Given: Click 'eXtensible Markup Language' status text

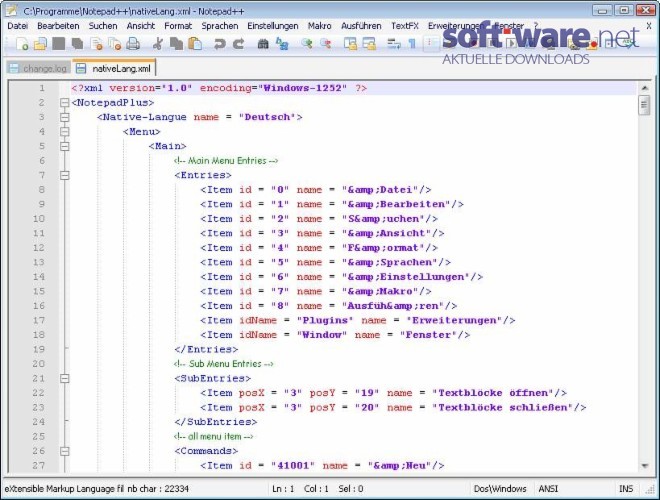Looking at the screenshot, I should (x=59, y=489).
